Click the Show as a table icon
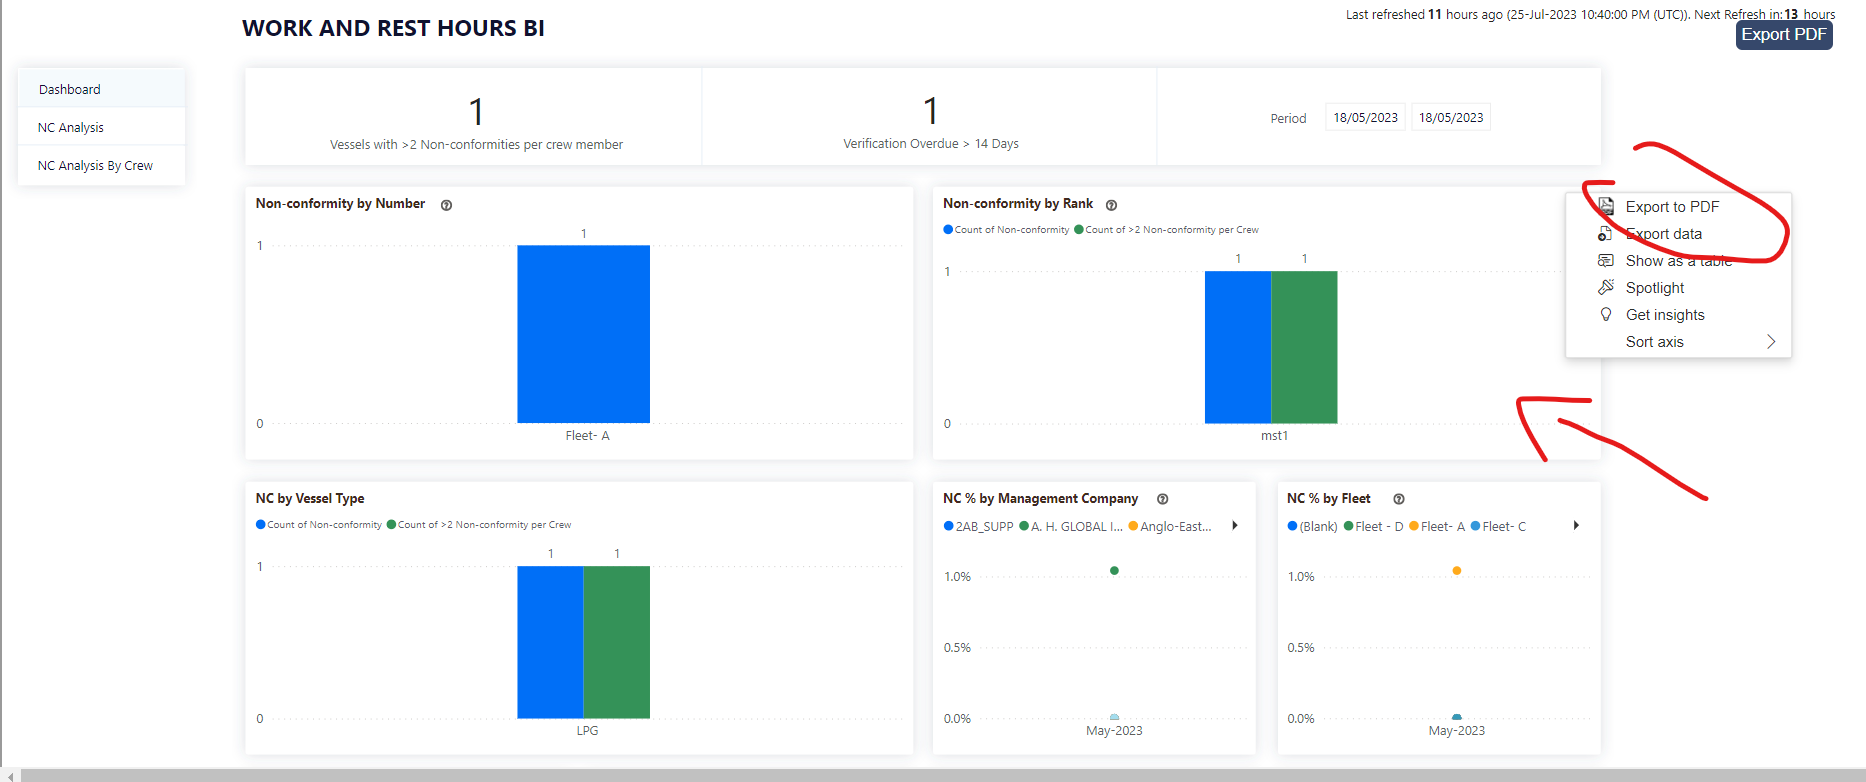1866x782 pixels. 1606,260
